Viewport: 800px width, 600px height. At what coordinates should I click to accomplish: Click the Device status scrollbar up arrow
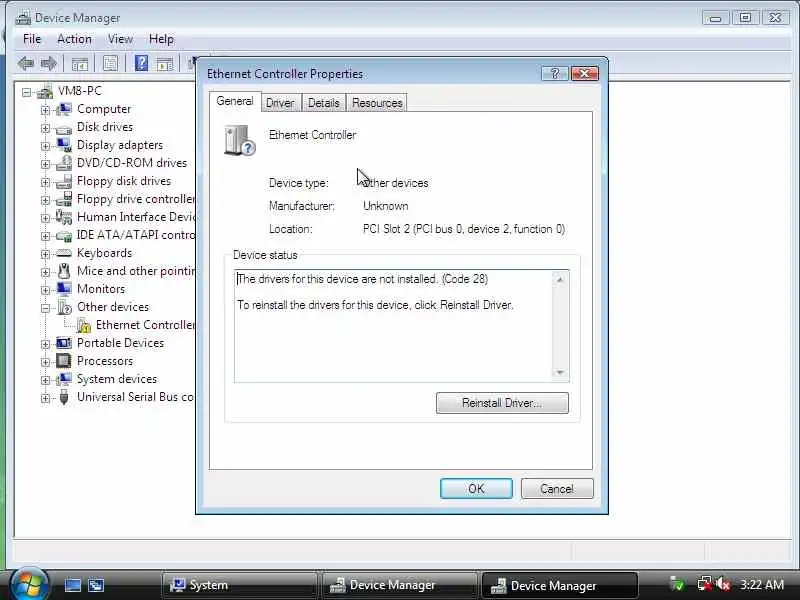click(x=560, y=280)
